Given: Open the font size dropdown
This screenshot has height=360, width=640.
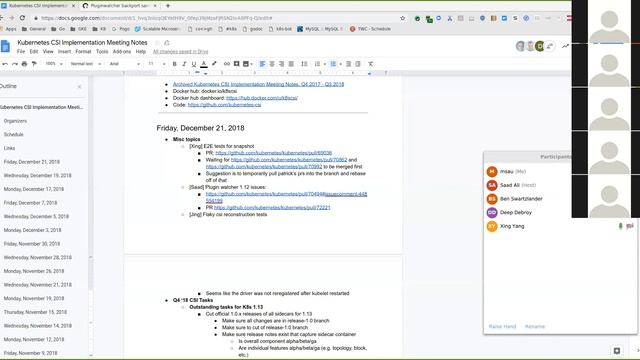Looking at the screenshot, I should point(157,64).
